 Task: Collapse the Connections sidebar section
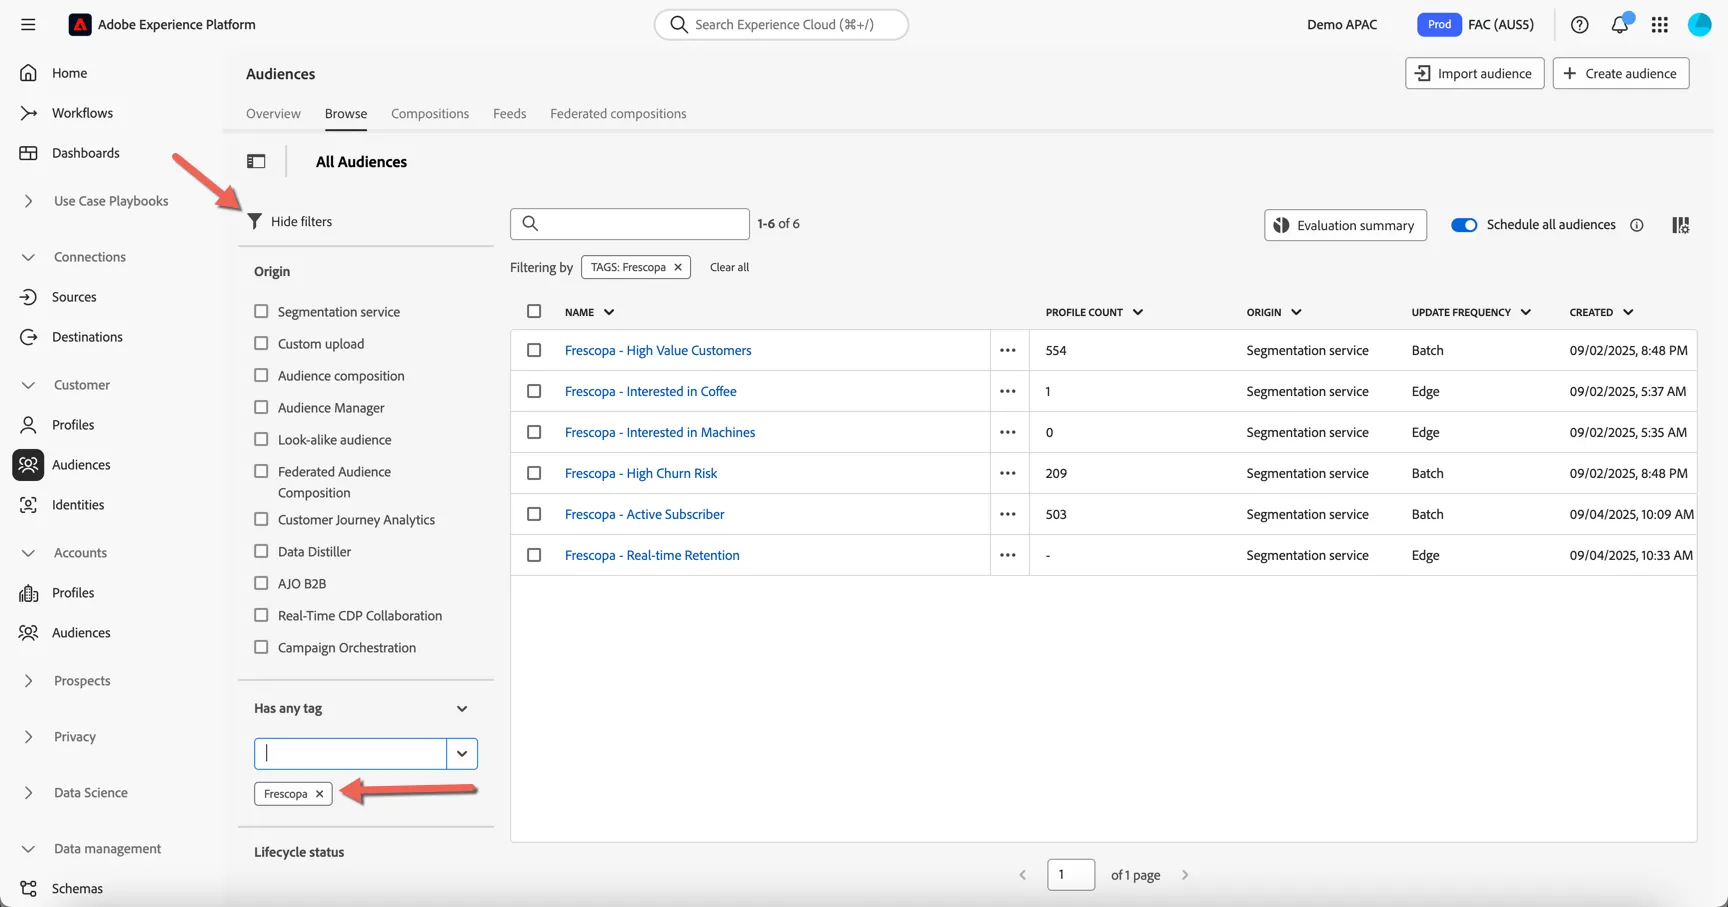(29, 257)
